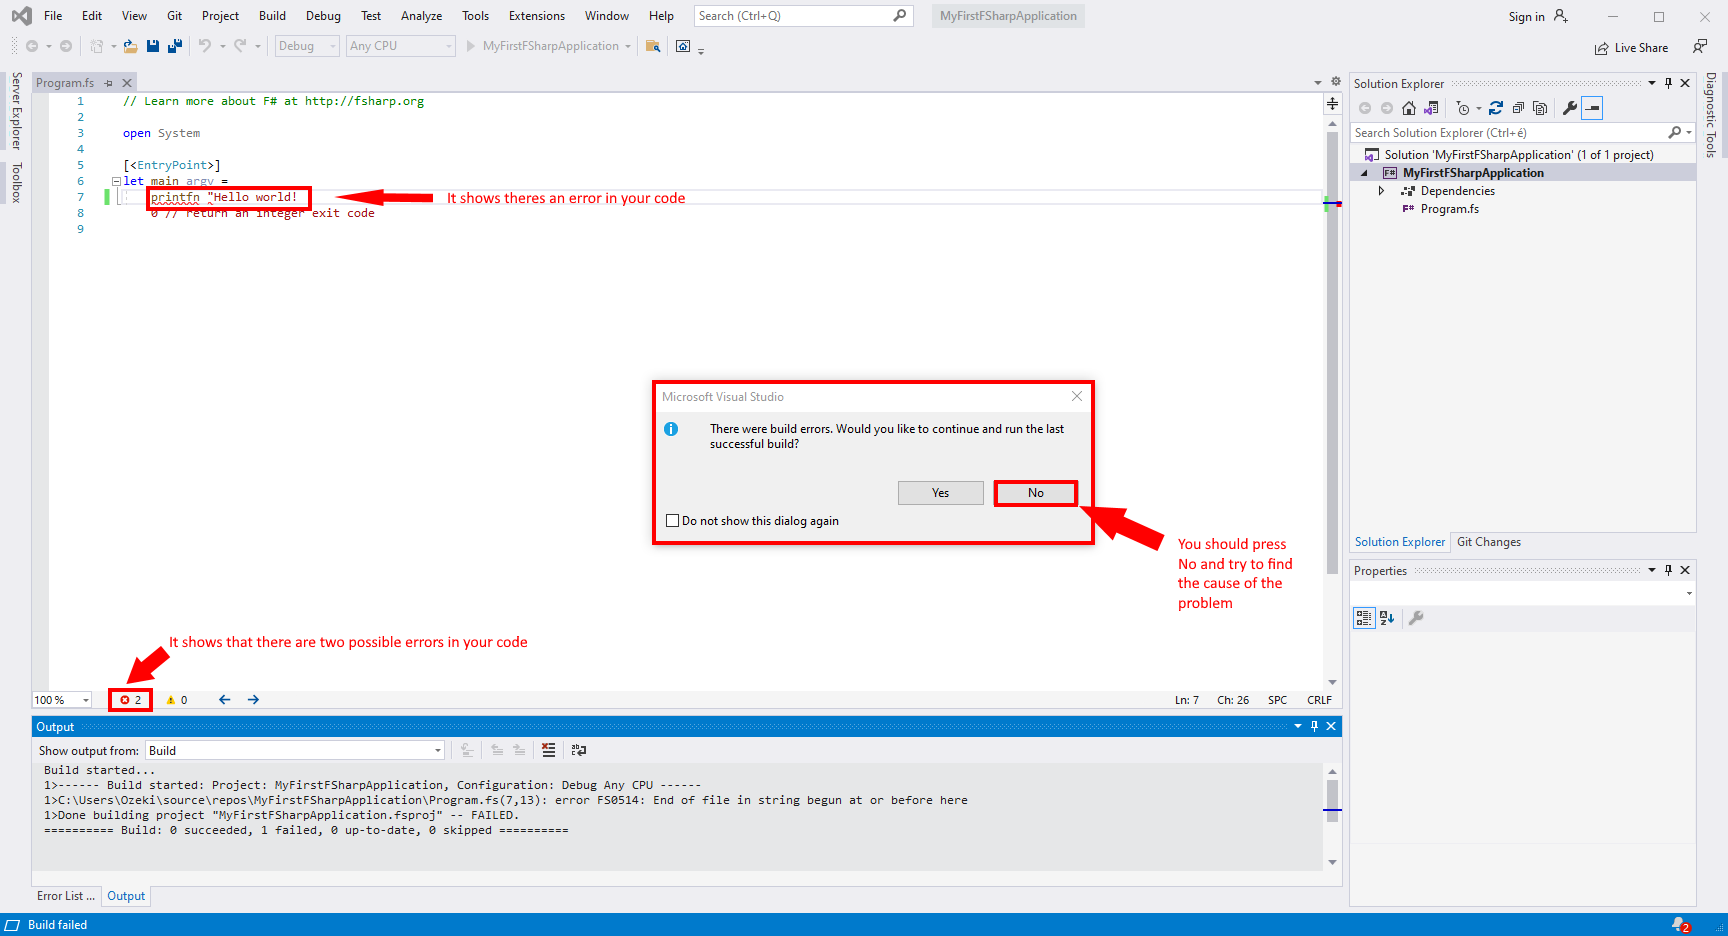Click the Search Solution Explorer input field
1728x936 pixels.
pos(1510,133)
